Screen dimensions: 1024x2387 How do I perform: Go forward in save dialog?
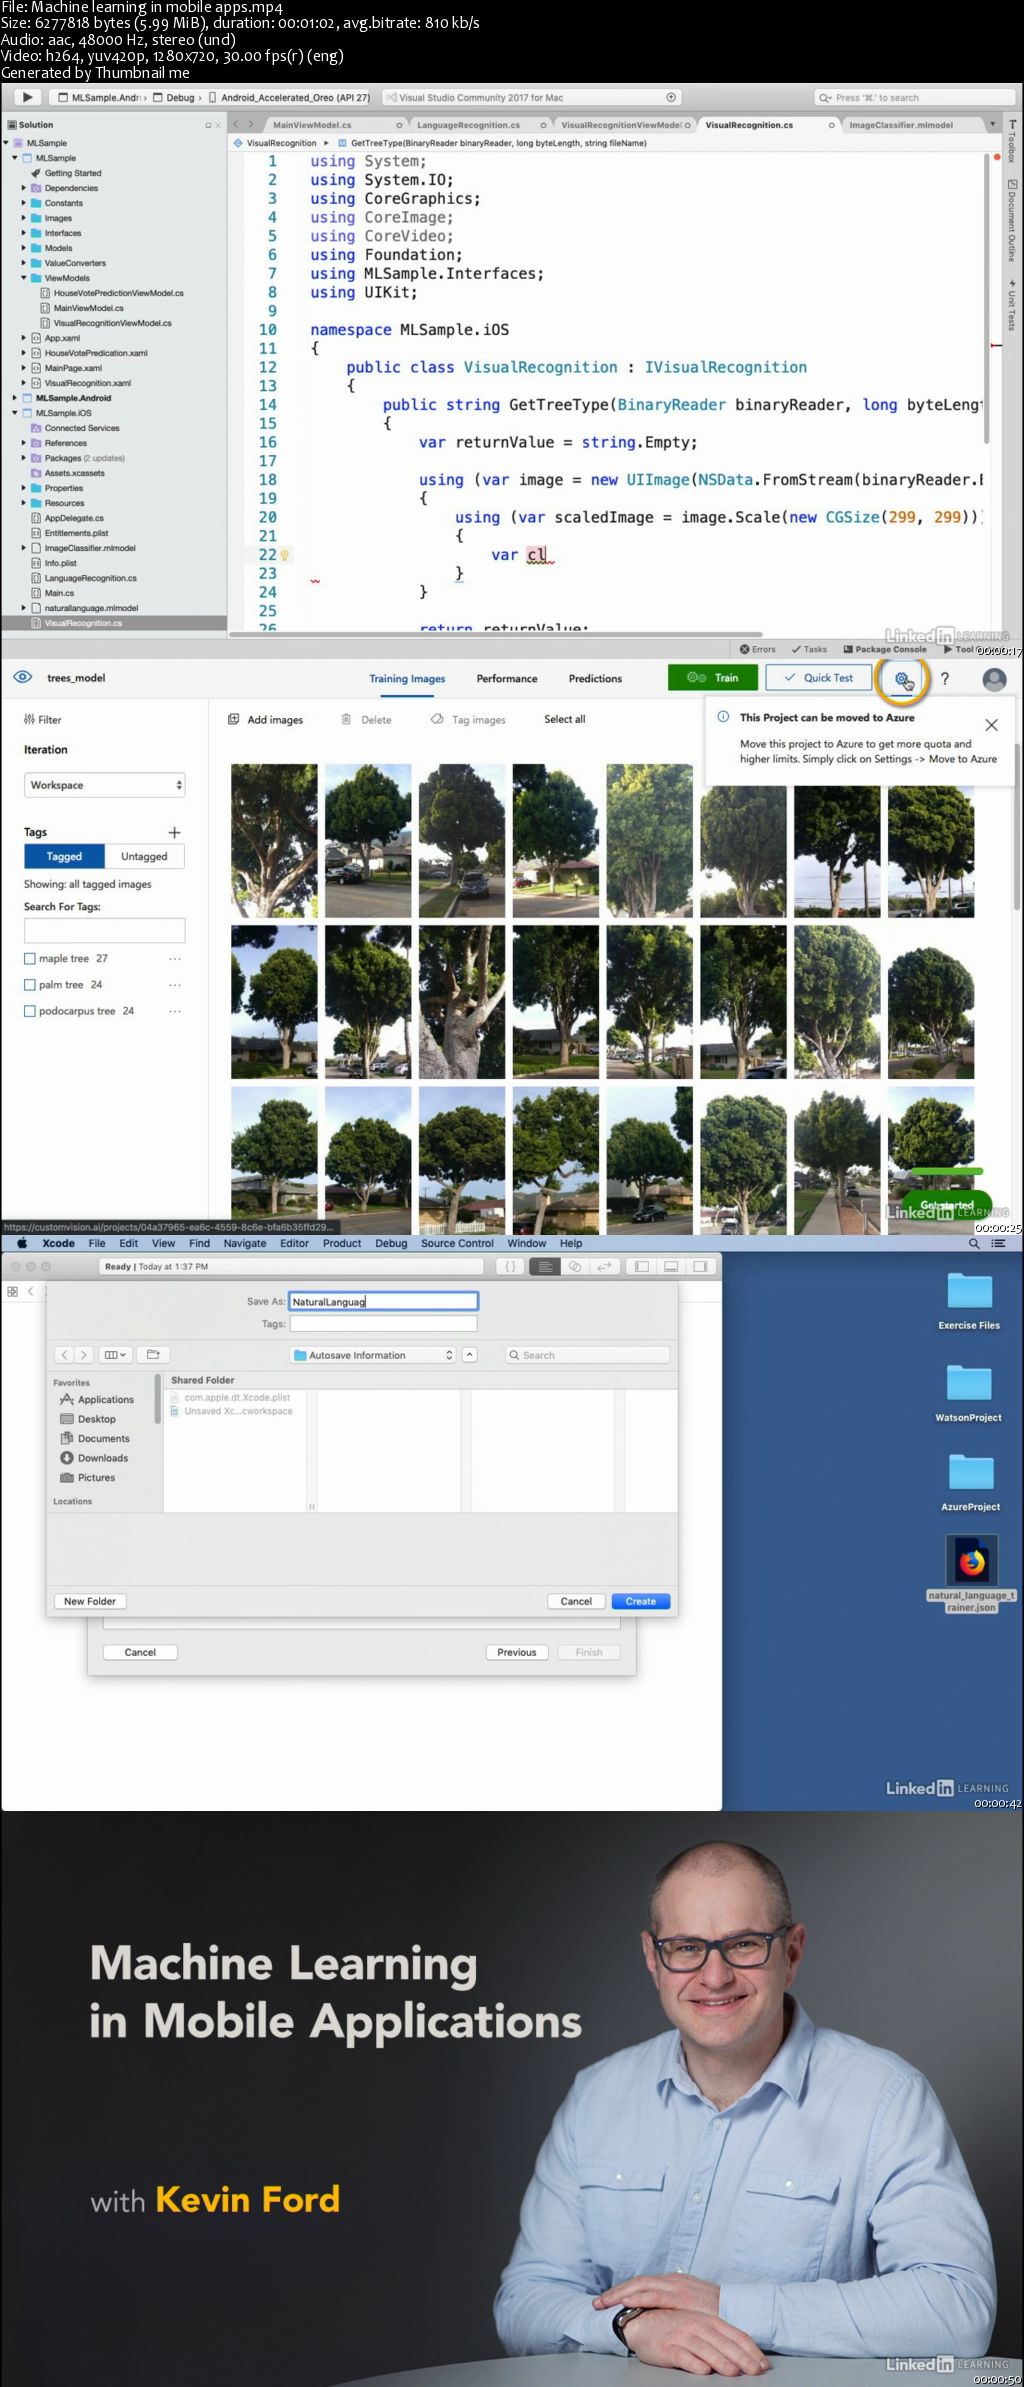tap(84, 1355)
